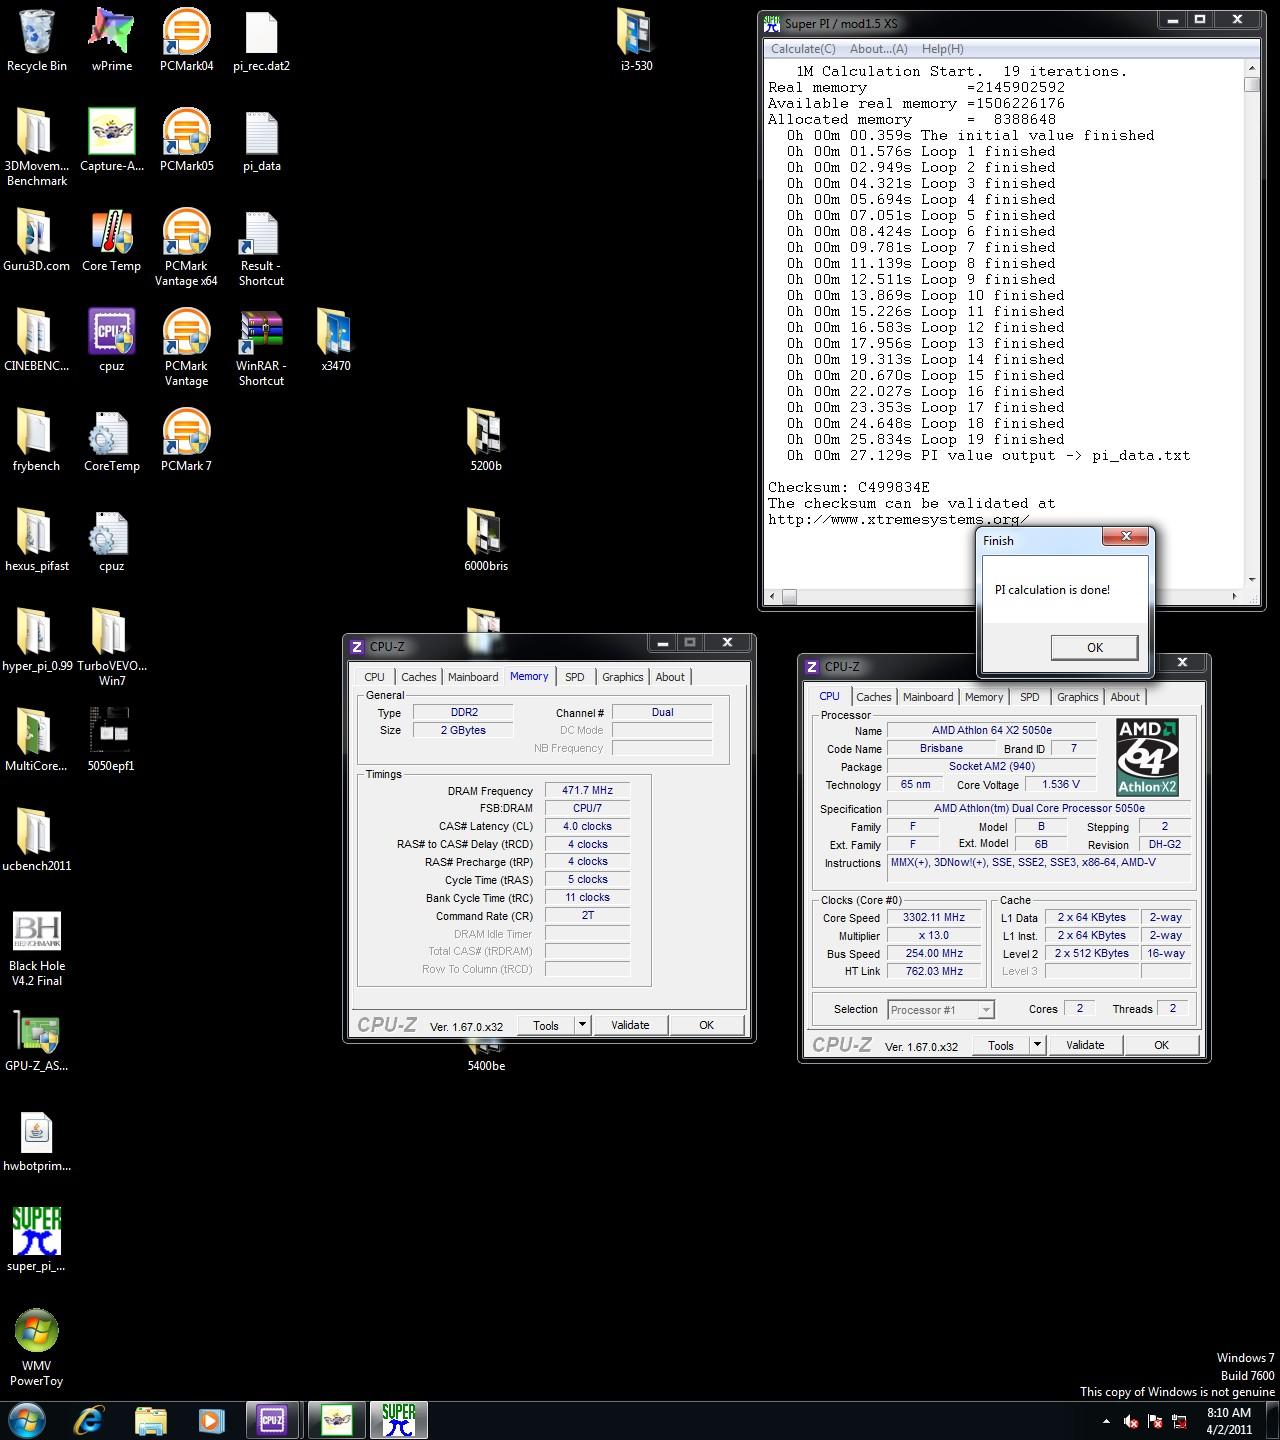Open the Processor #1 selection combo box
Viewport: 1280px width, 1440px height.
tap(941, 1010)
